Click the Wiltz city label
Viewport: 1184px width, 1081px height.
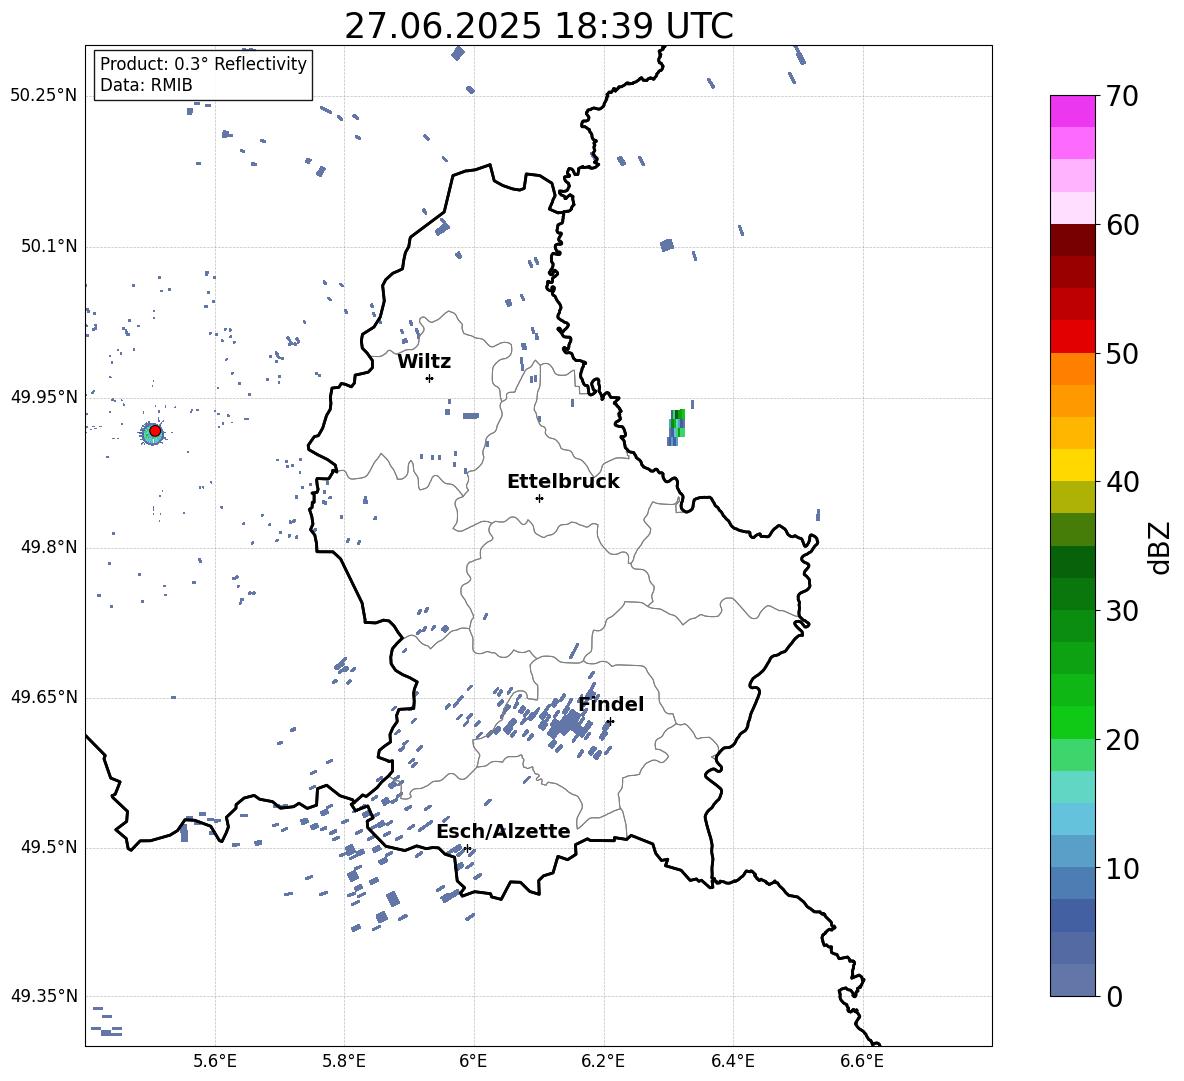coord(424,362)
